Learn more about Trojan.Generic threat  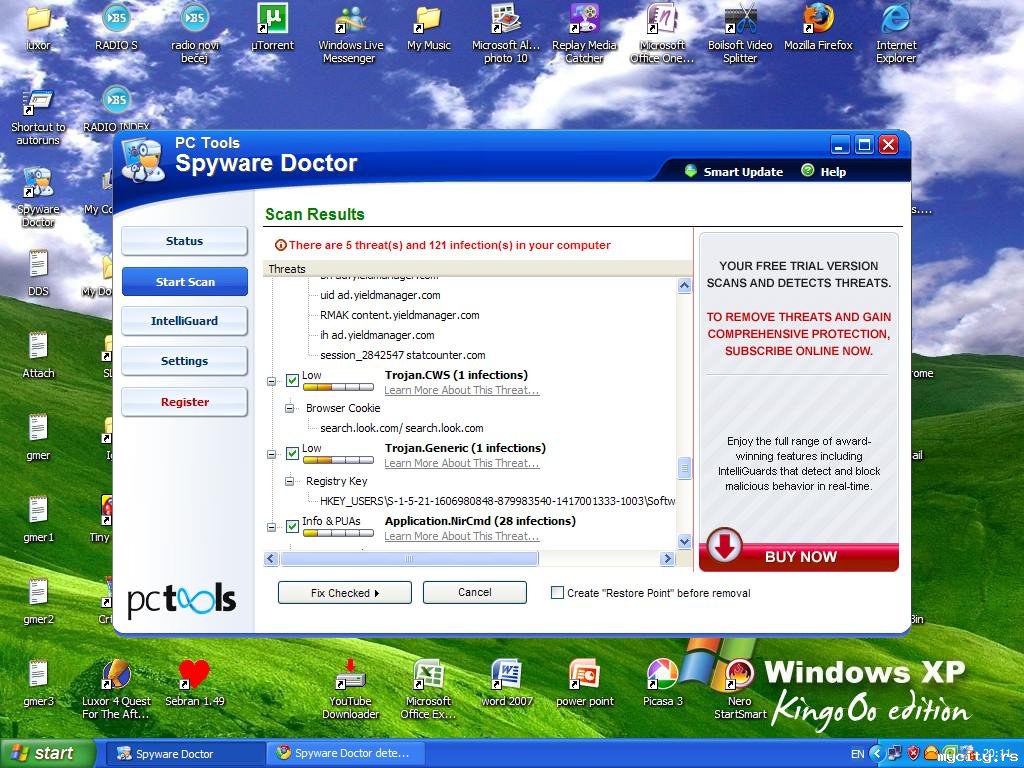(x=462, y=463)
